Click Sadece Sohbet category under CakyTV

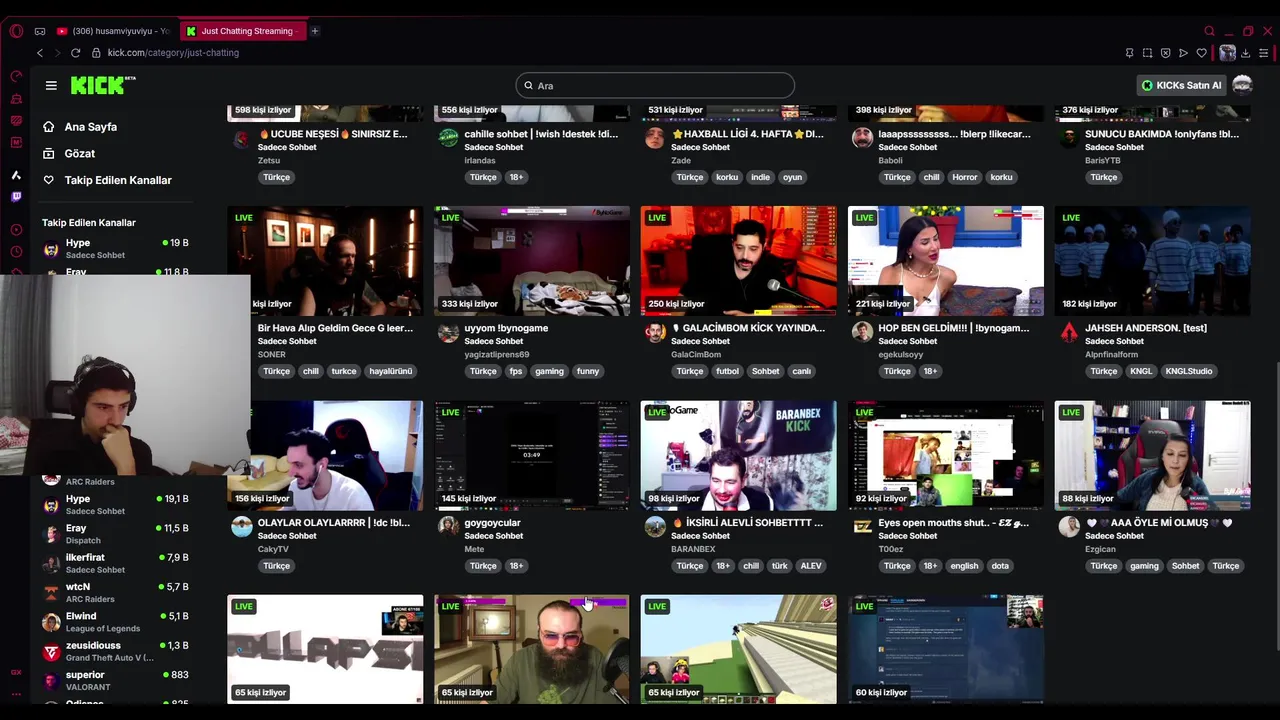coord(287,536)
